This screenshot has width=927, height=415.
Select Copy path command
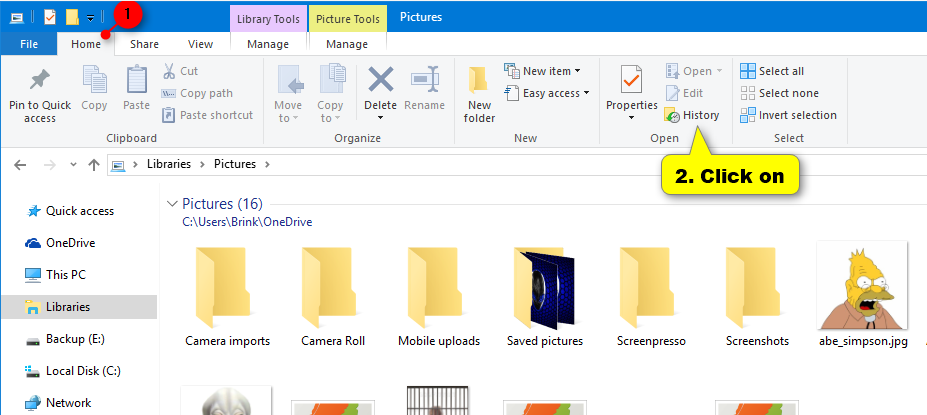197,93
